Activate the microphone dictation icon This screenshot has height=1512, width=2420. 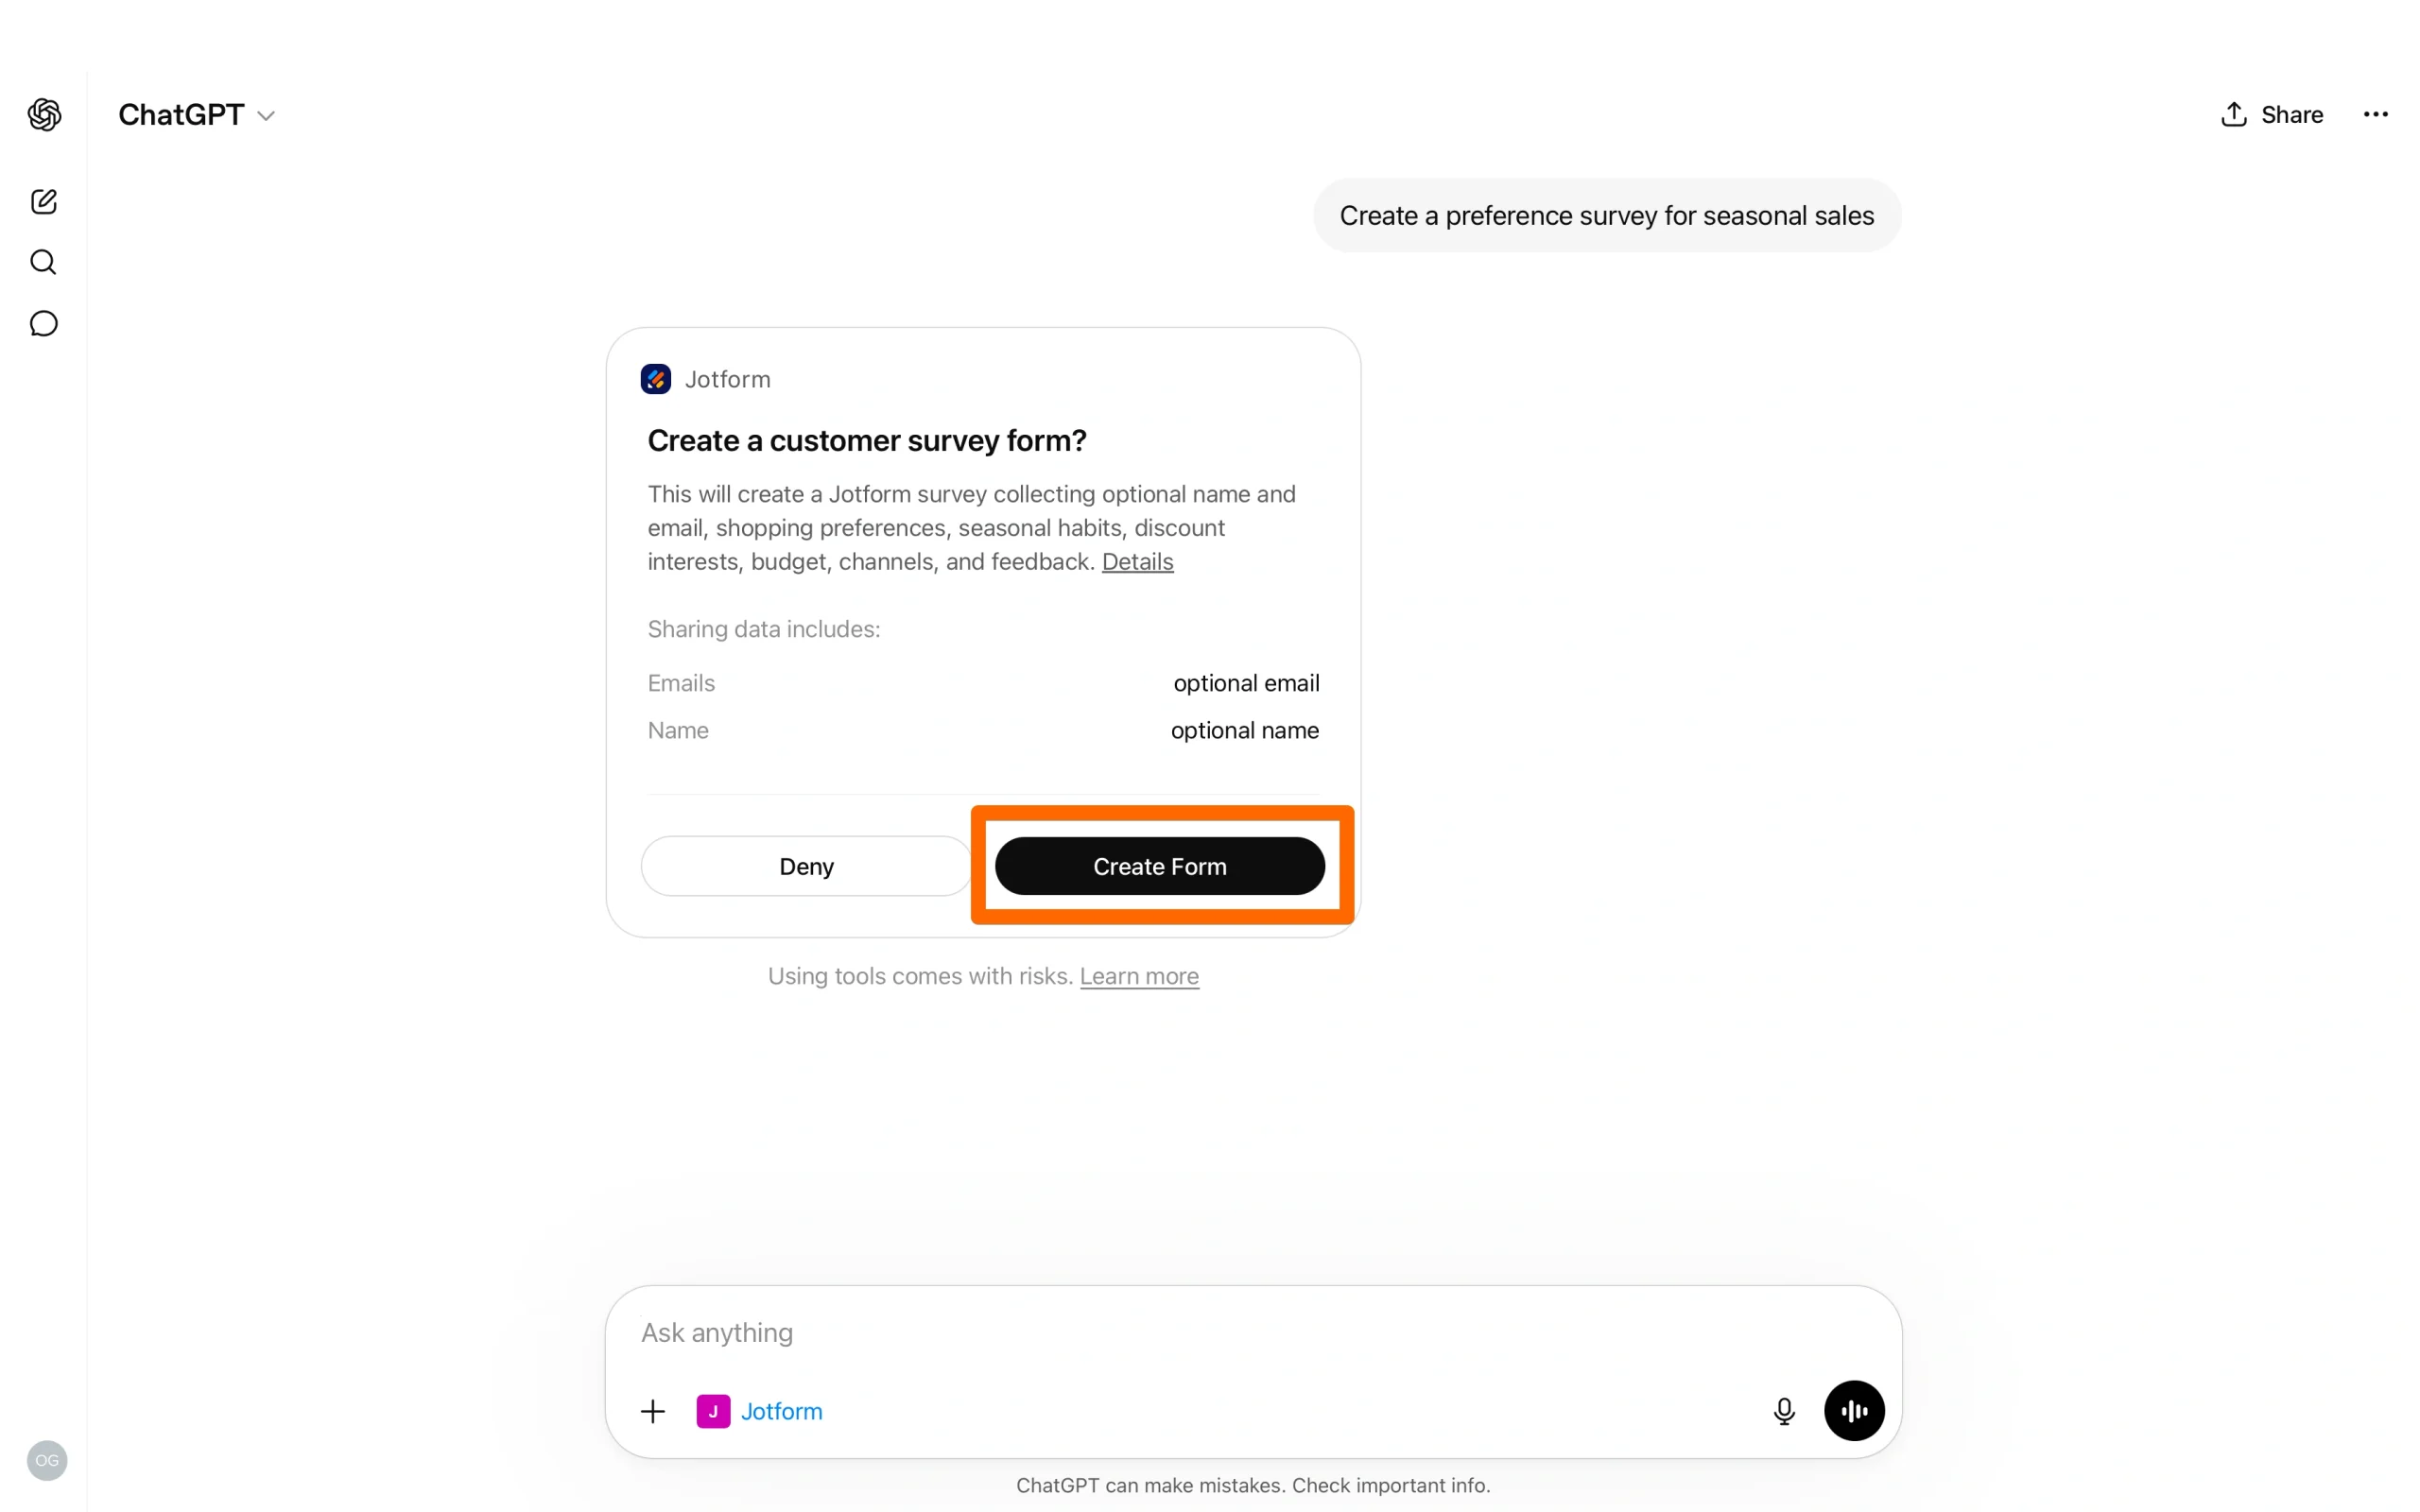pos(1783,1410)
